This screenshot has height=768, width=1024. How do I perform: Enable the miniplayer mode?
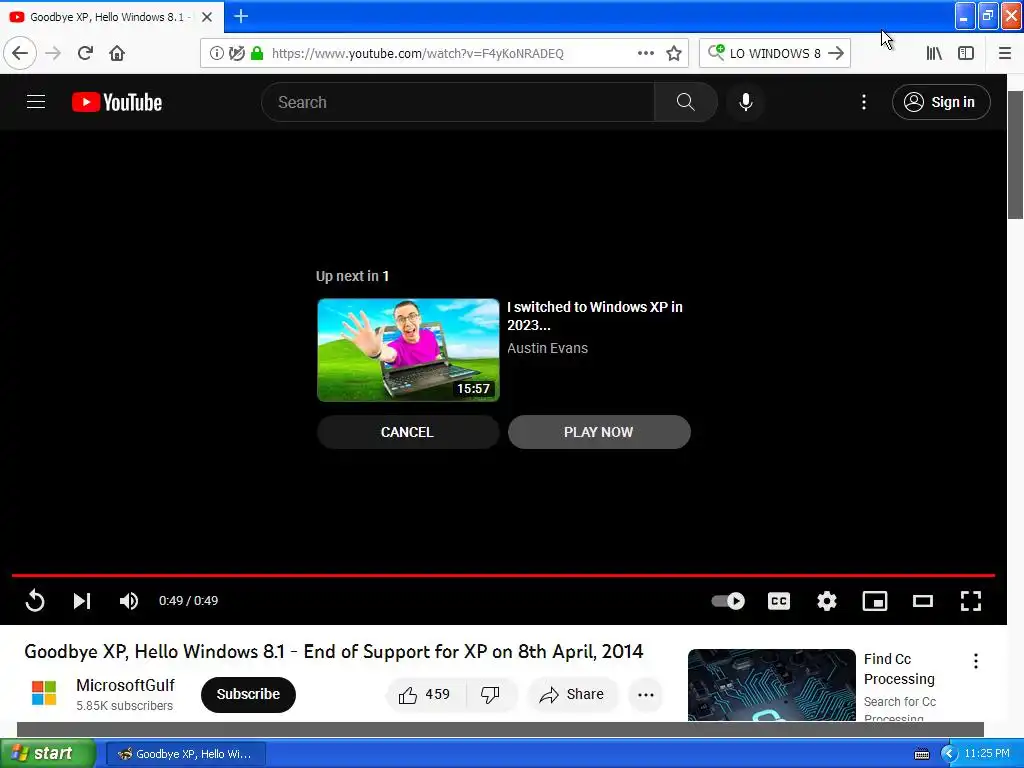click(874, 600)
